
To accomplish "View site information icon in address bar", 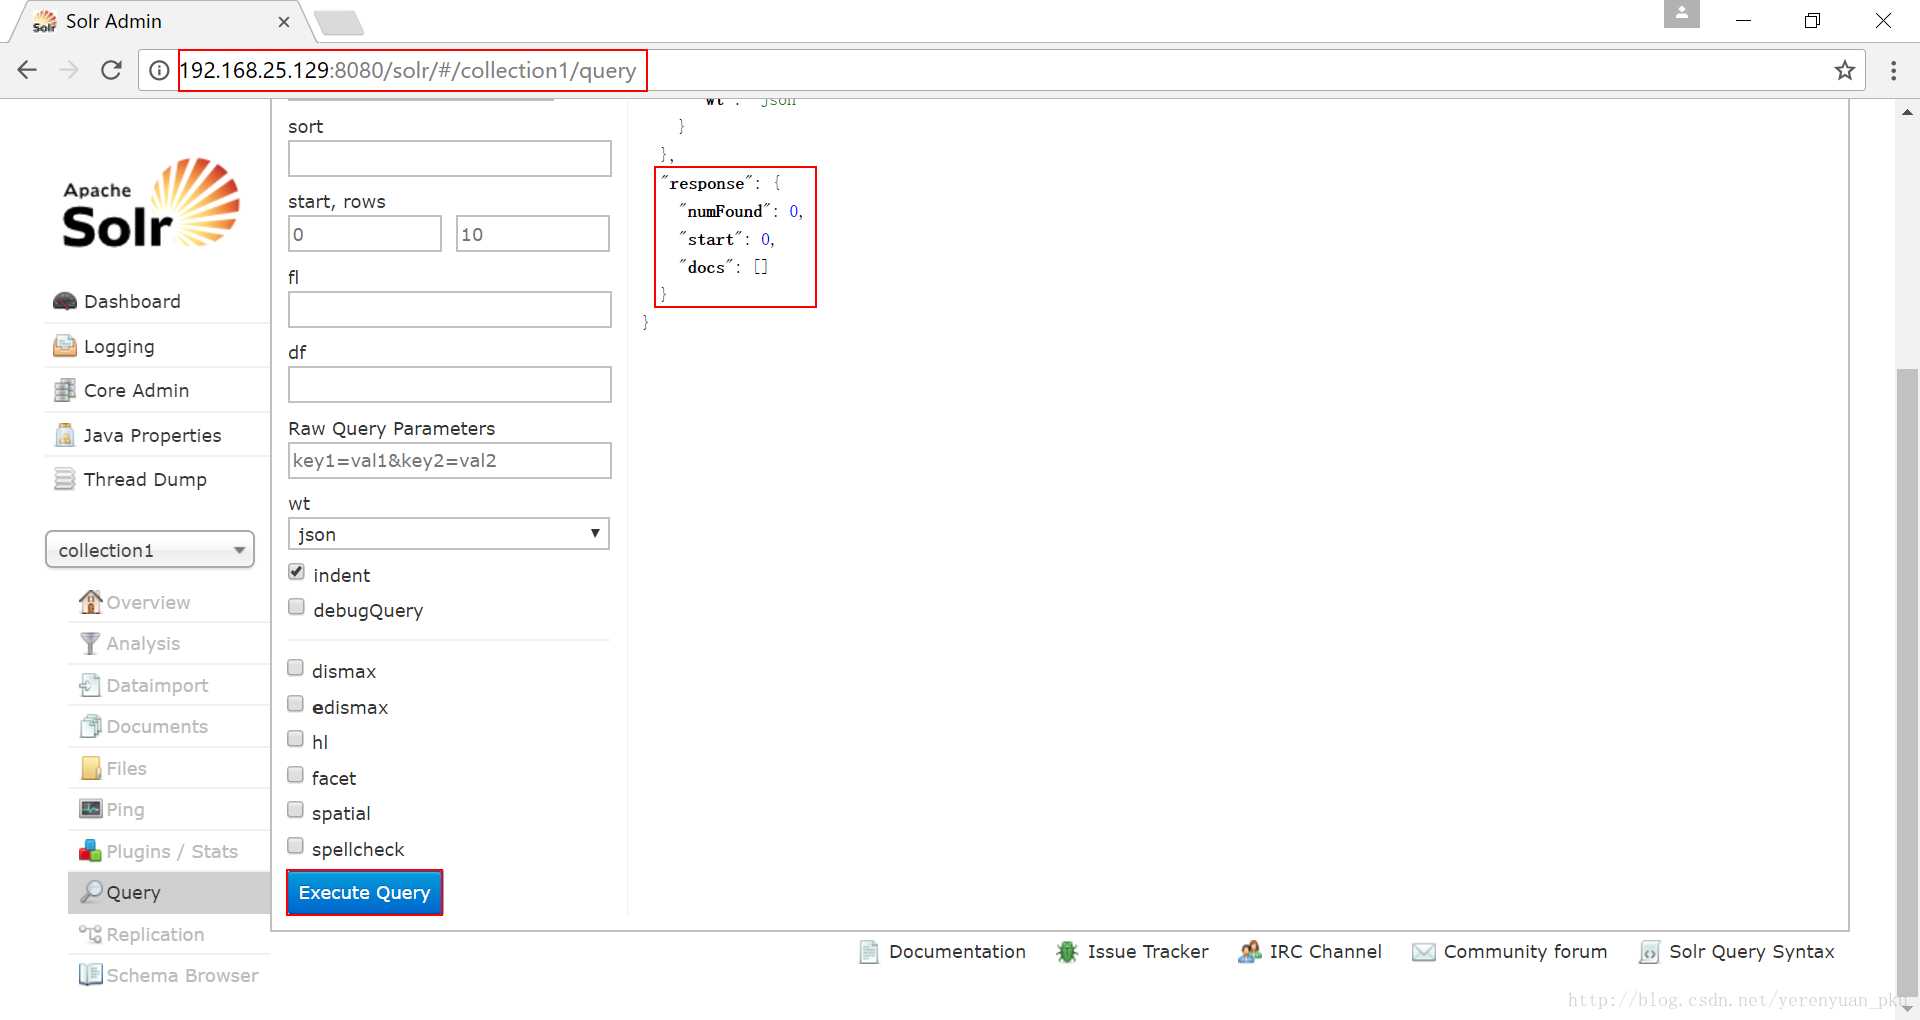I will (158, 70).
